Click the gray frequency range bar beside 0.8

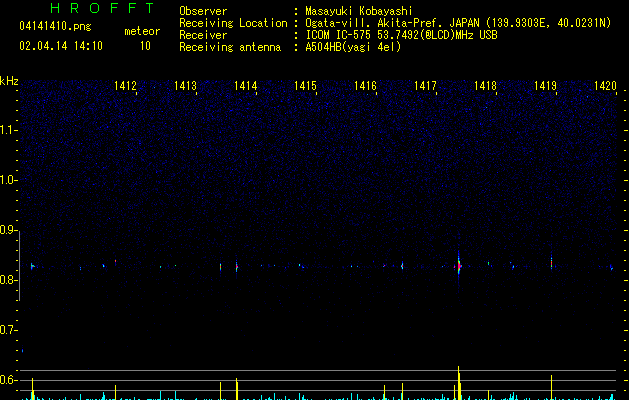click(19, 266)
